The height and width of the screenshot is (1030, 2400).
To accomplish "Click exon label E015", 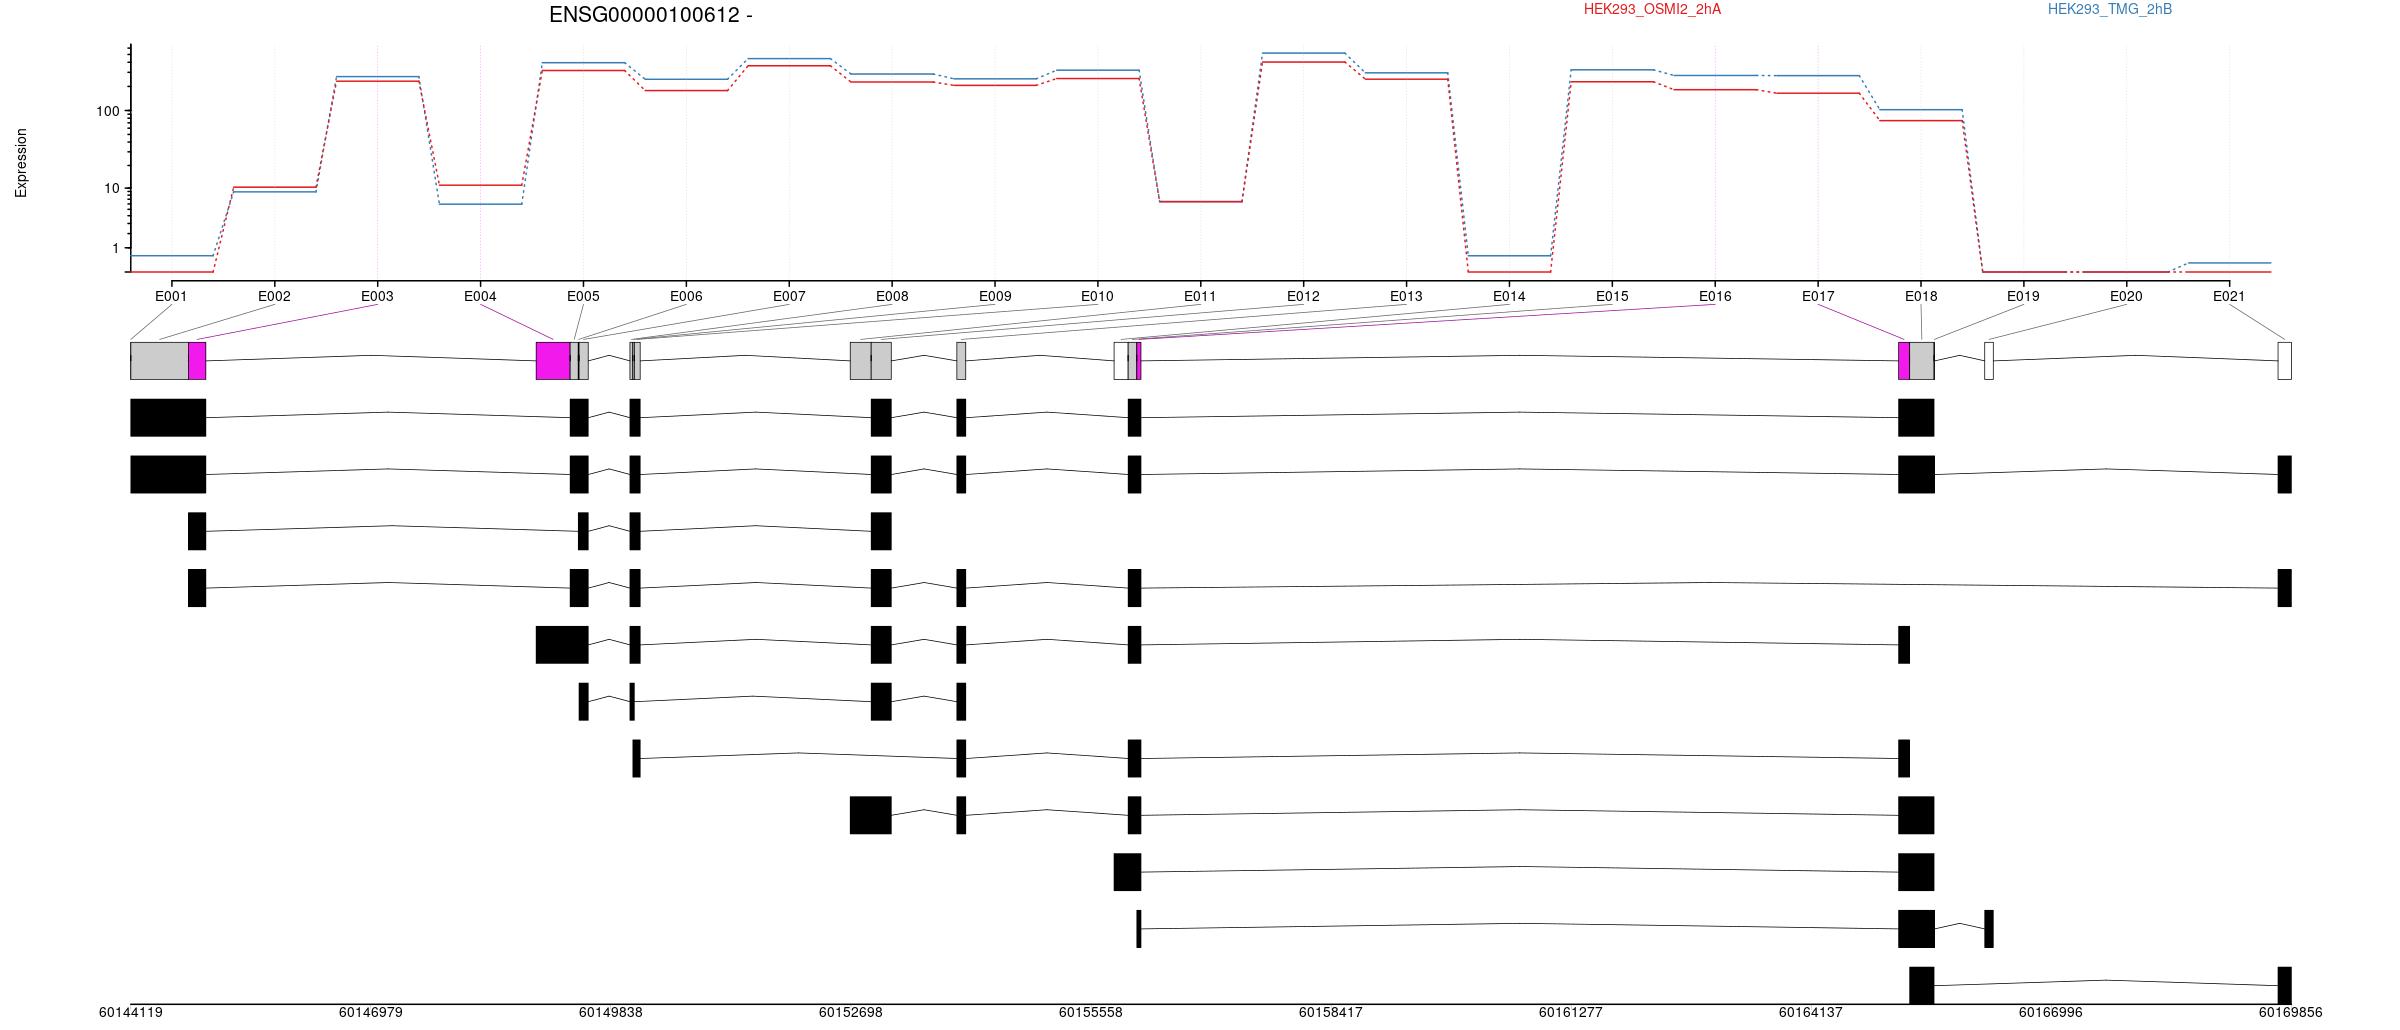I will coord(1612,296).
